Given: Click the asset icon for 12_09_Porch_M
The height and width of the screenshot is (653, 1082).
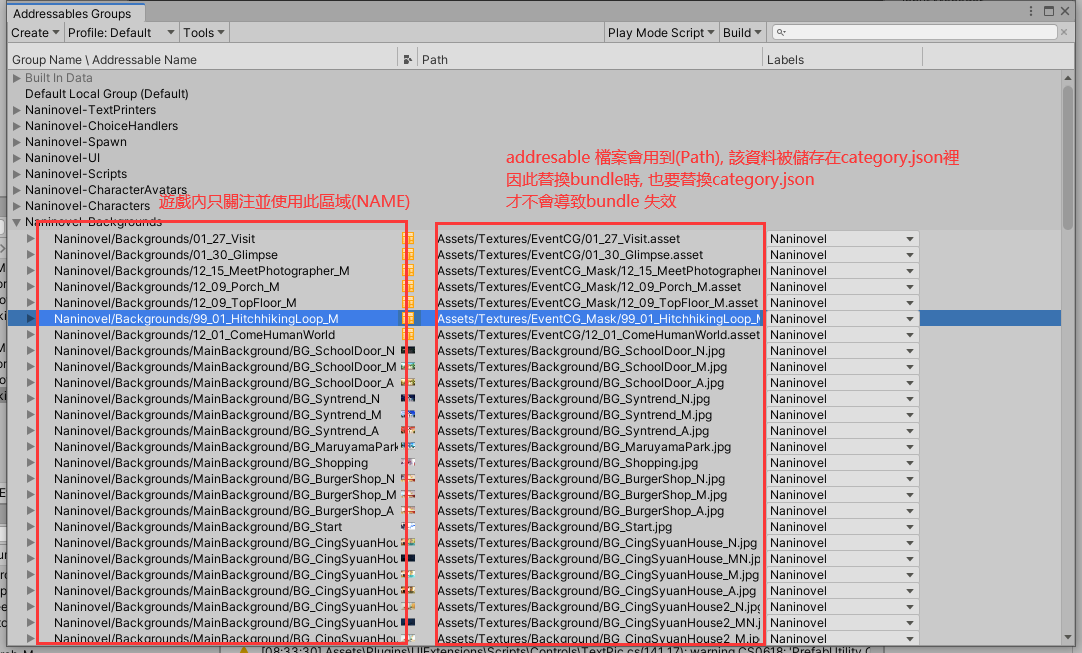Looking at the screenshot, I should (407, 287).
